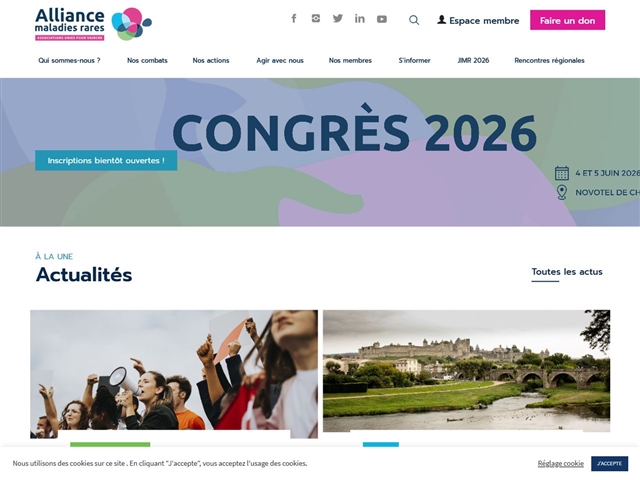Open the Agir avec nous menu
Viewport: 640px width, 480px height.
(x=280, y=60)
